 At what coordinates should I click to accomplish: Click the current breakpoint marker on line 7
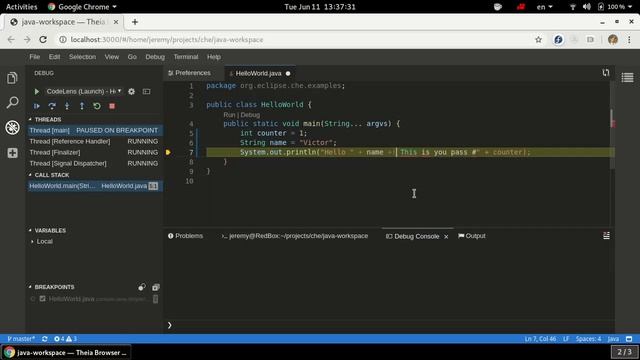[168, 152]
